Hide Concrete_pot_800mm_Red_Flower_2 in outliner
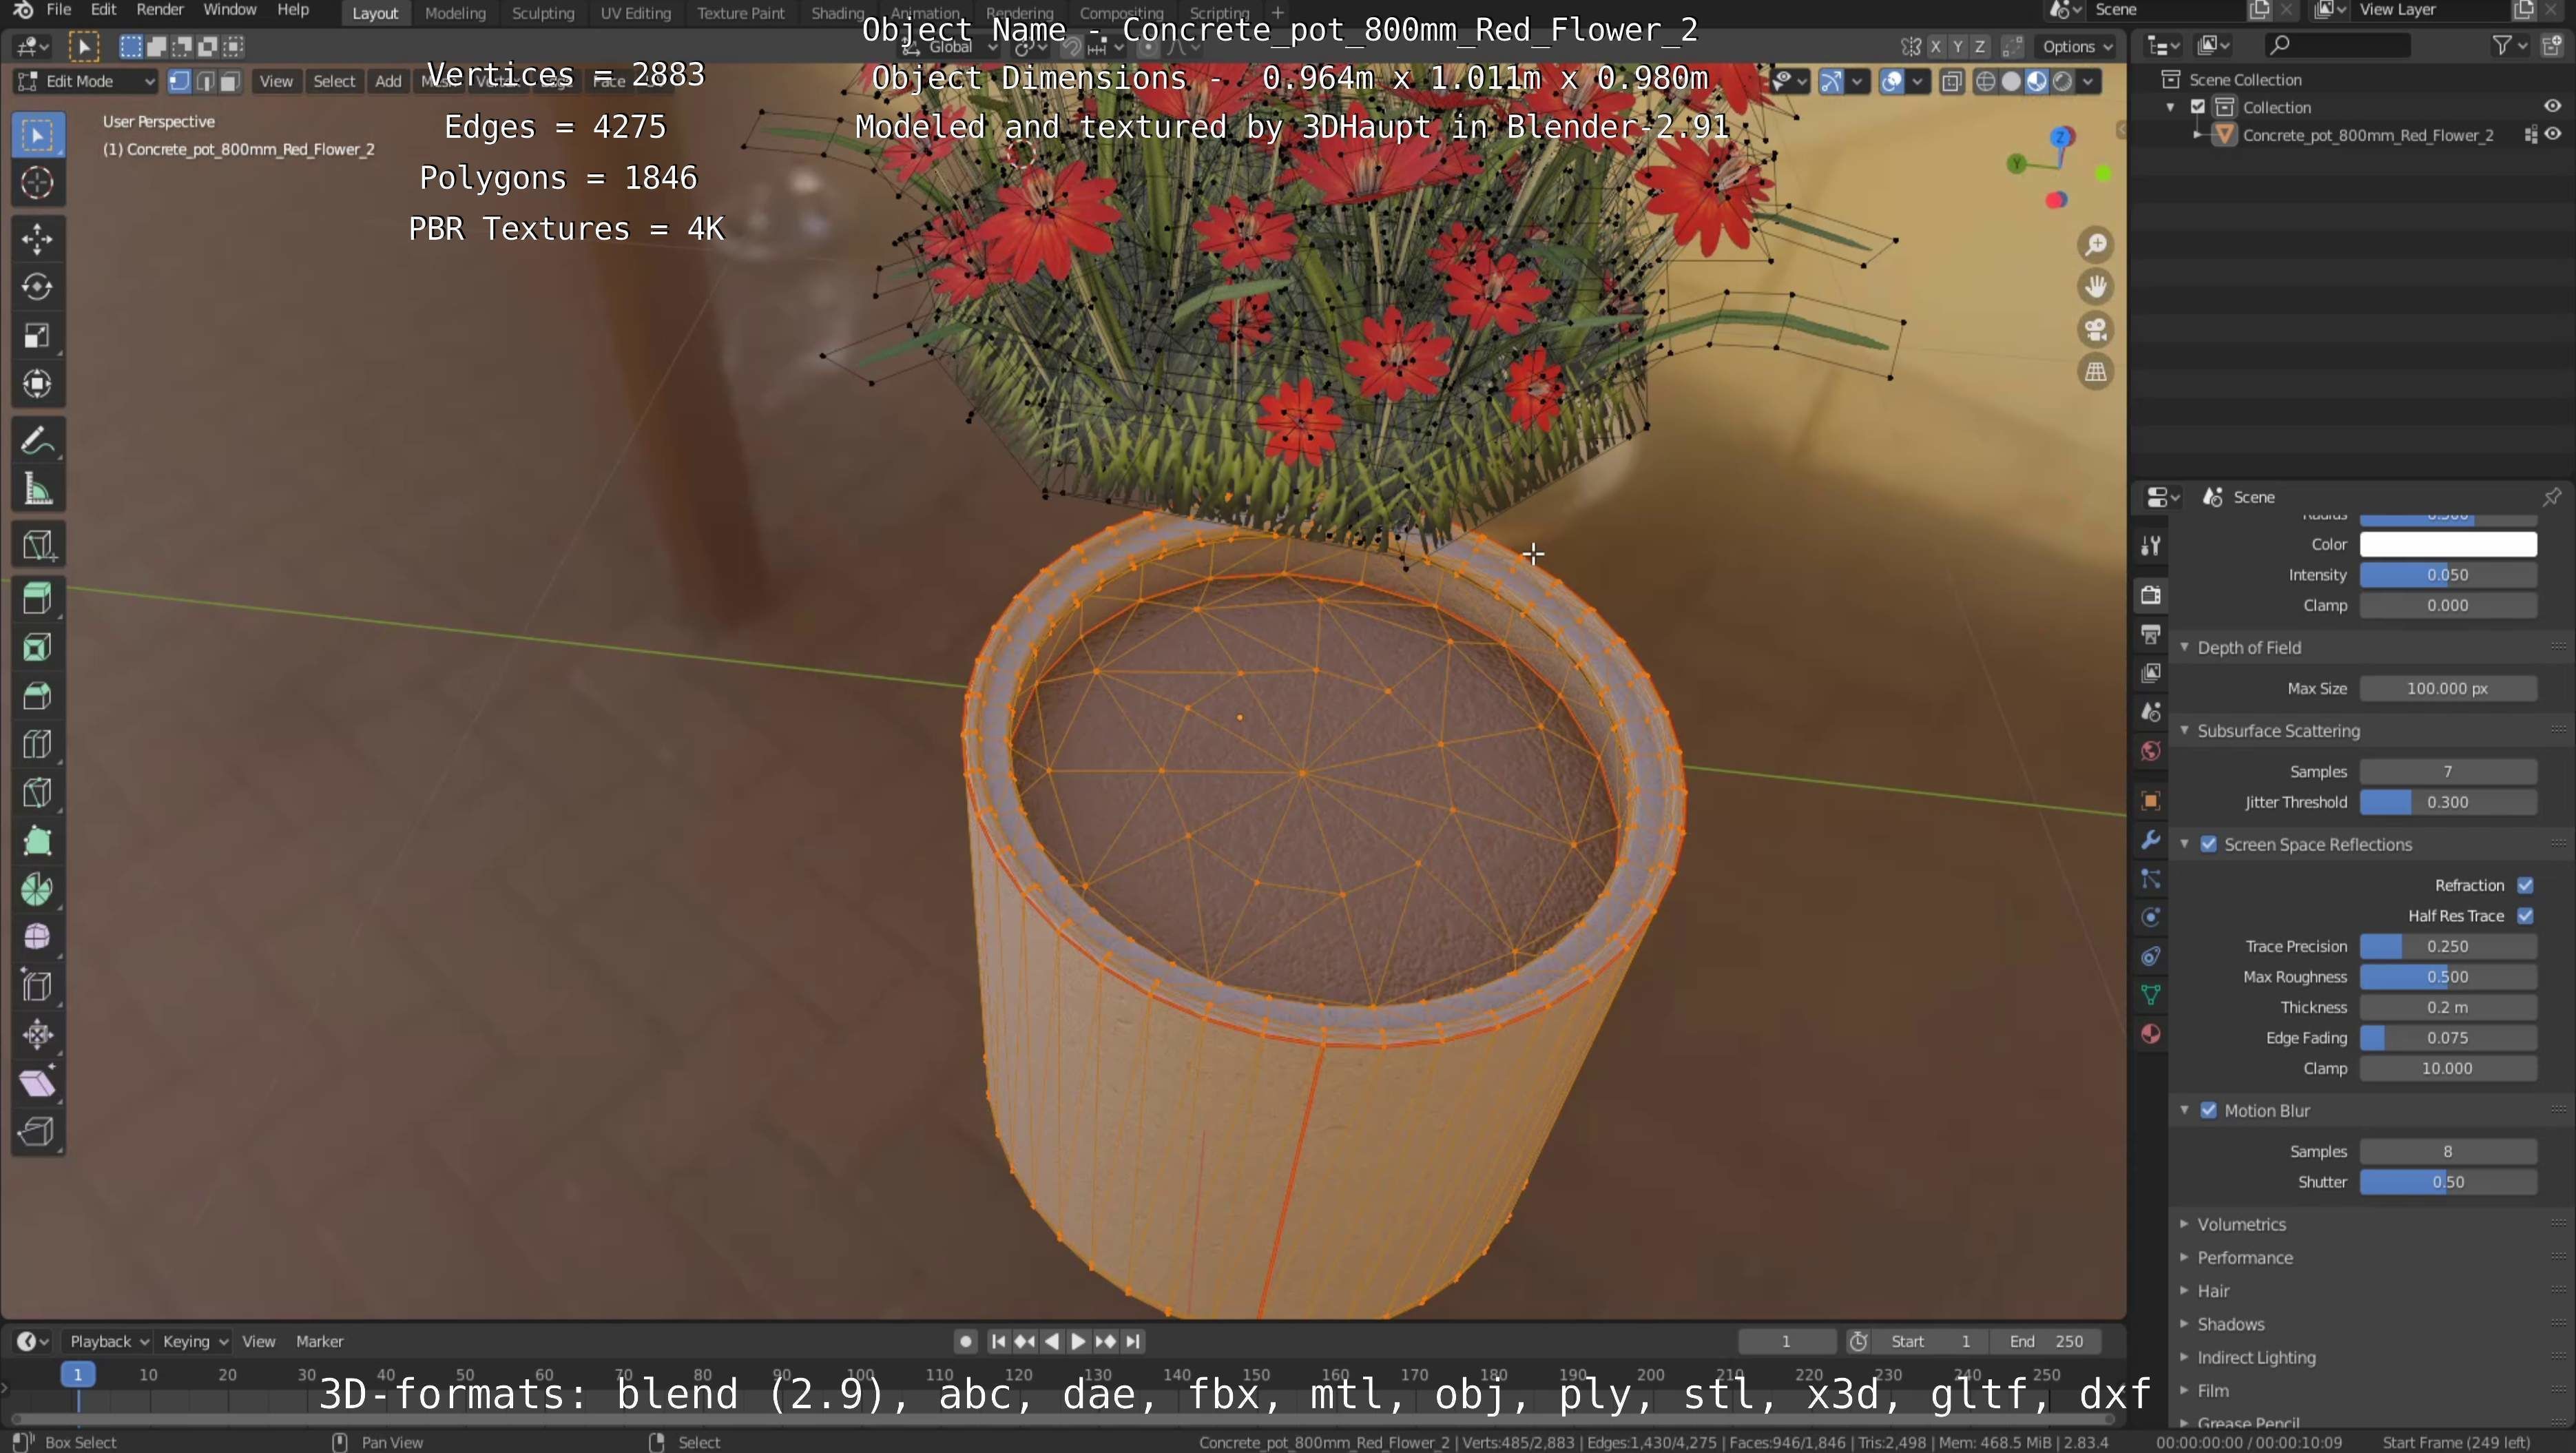This screenshot has height=1453, width=2576. click(x=2553, y=135)
